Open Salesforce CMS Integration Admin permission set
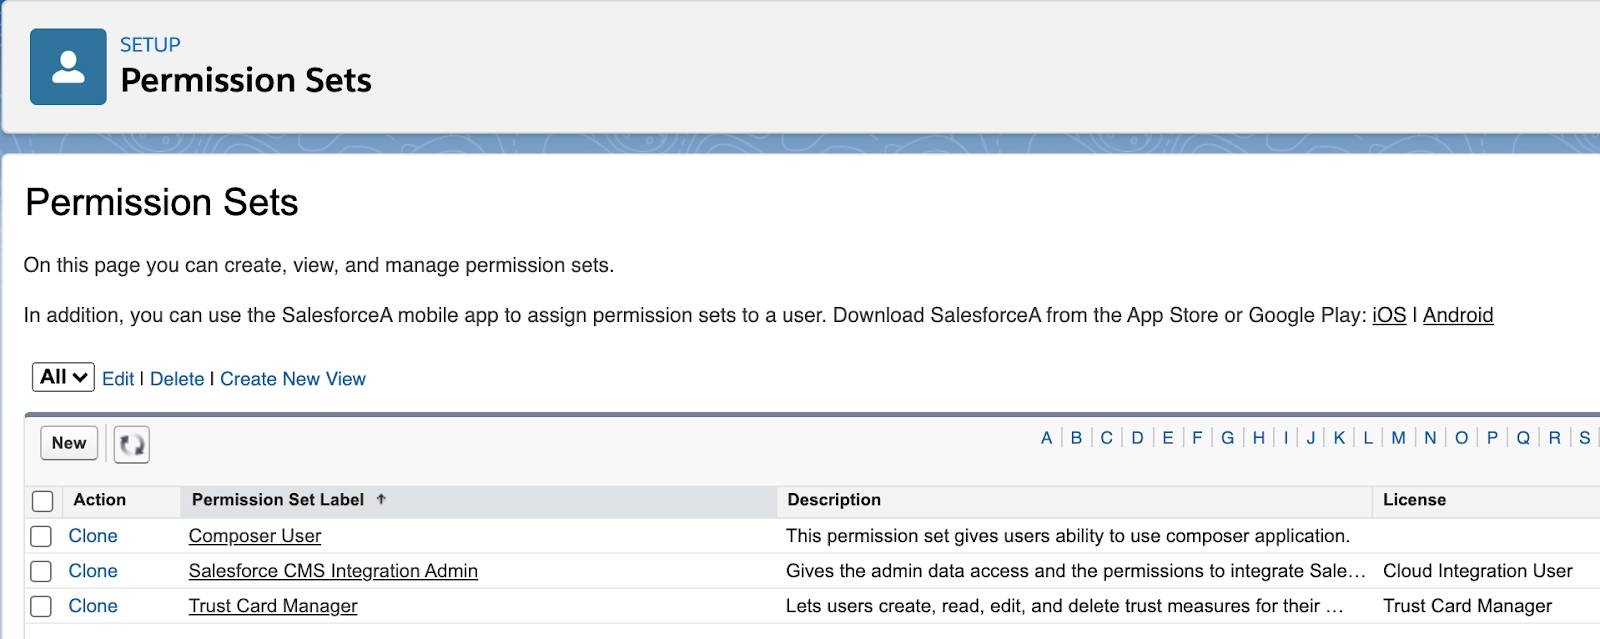 click(333, 571)
